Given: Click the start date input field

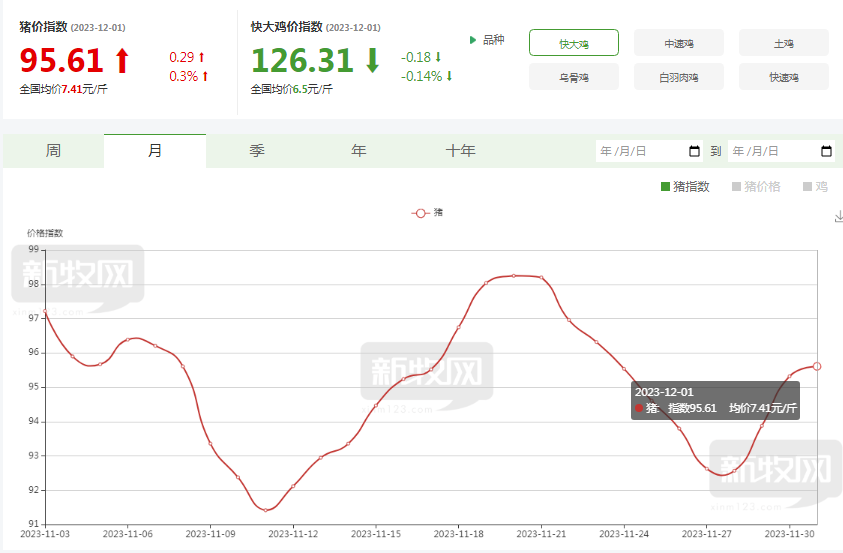Looking at the screenshot, I should click(640, 151).
